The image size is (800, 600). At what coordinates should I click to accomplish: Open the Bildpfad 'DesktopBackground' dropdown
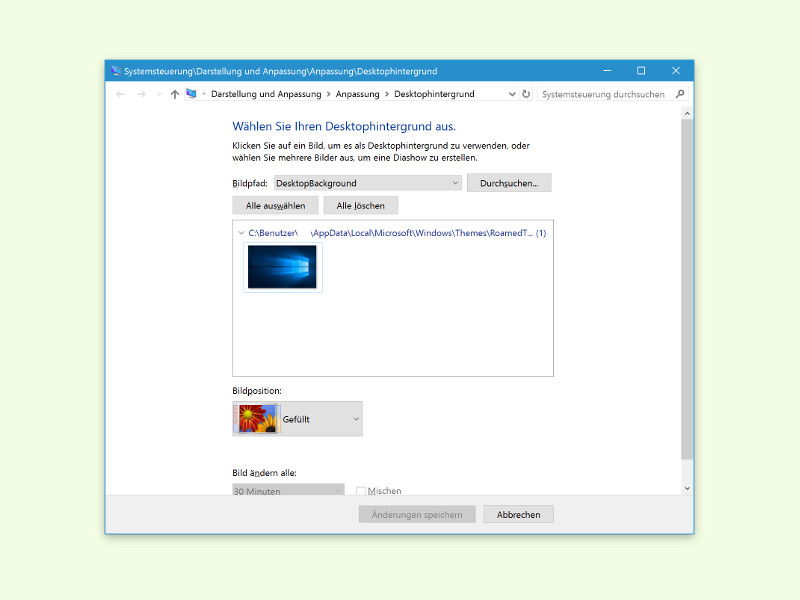click(367, 183)
